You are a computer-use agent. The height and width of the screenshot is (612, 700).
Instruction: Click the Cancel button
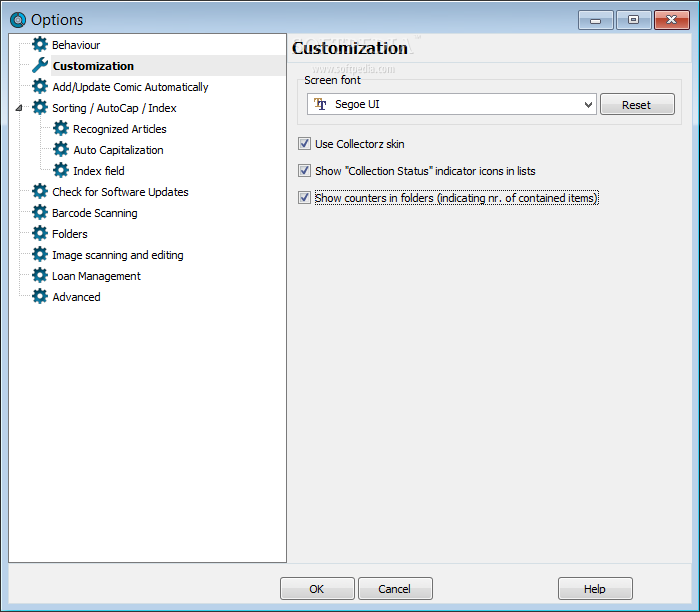(x=395, y=589)
